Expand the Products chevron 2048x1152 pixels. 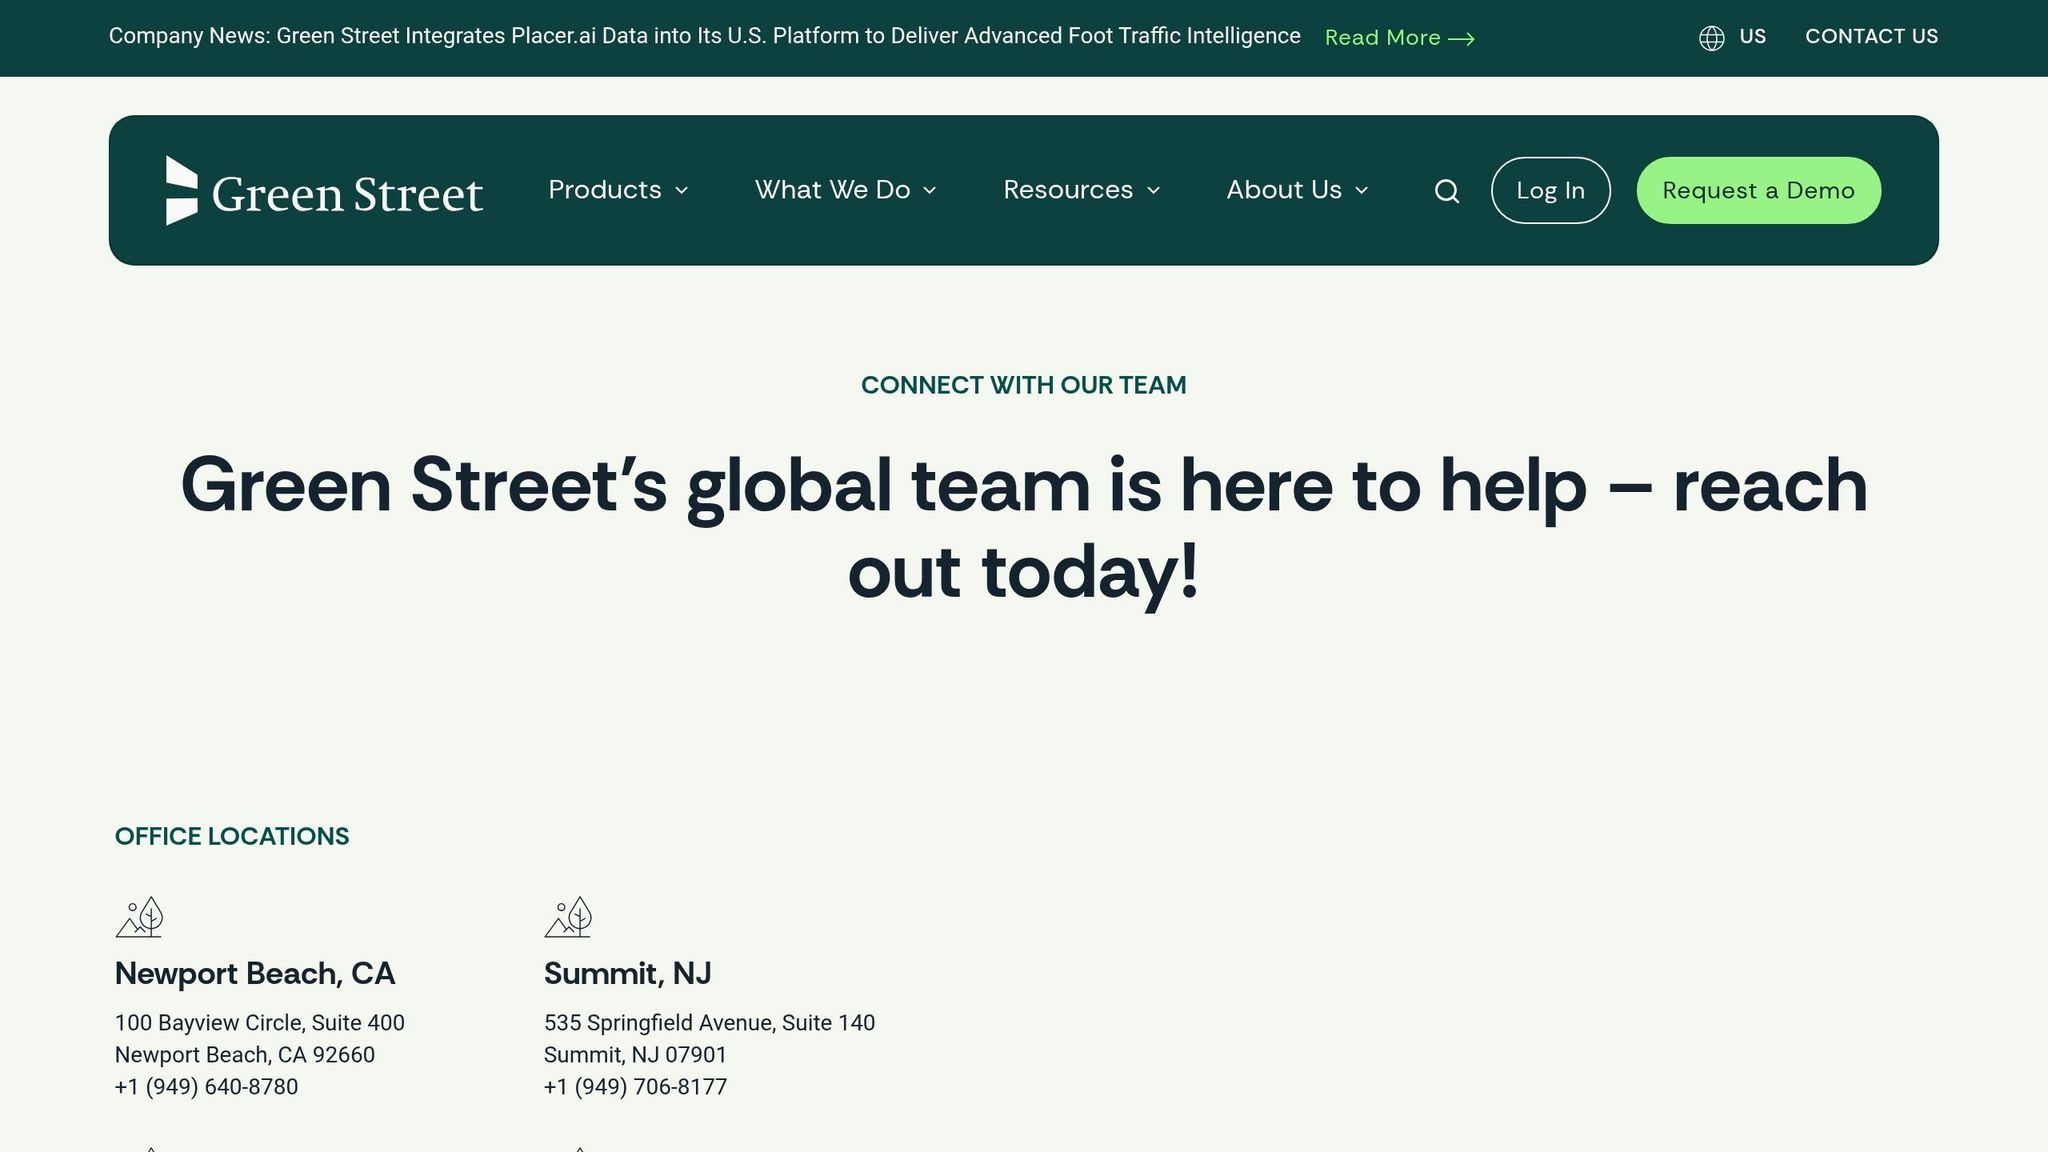pos(682,191)
